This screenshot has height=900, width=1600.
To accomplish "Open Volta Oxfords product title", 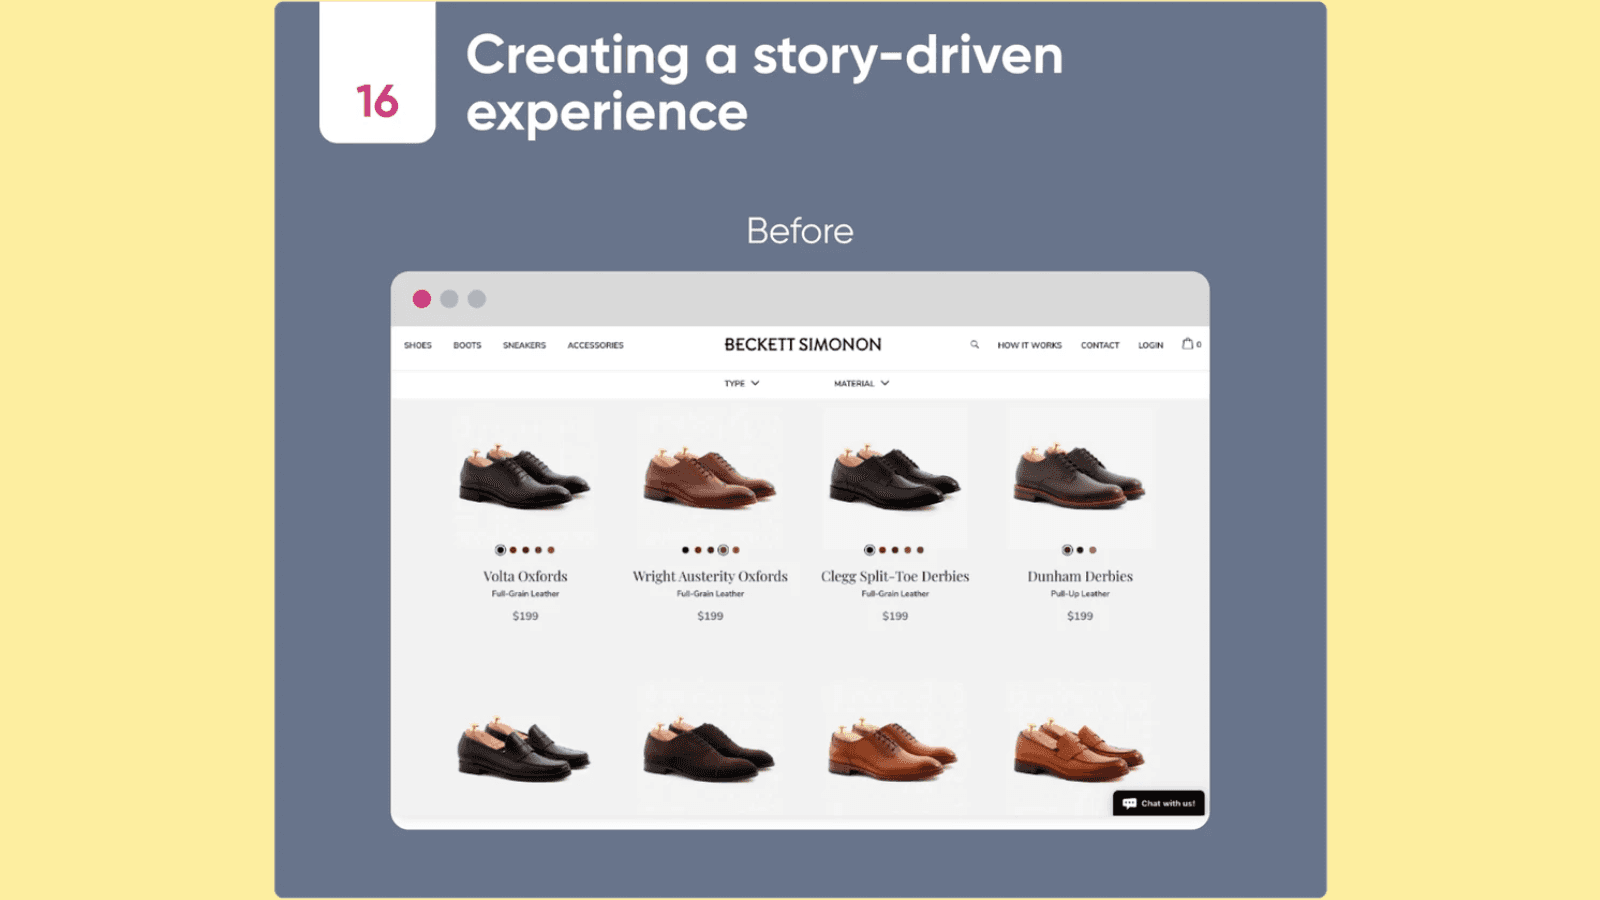I will click(x=525, y=576).
